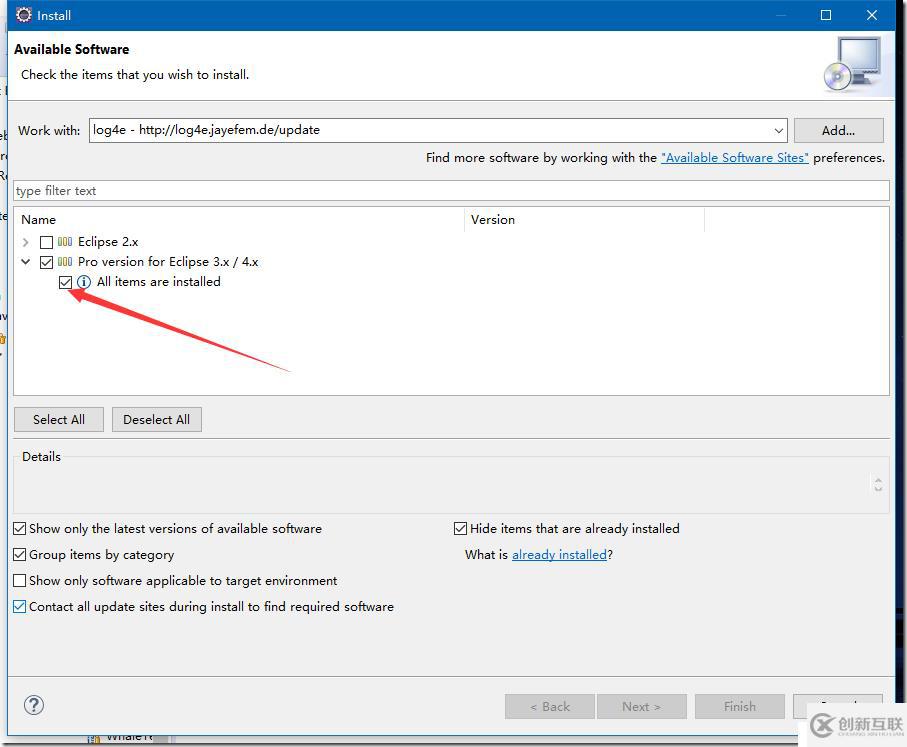
Task: Click the Deselect All button
Action: click(x=157, y=420)
